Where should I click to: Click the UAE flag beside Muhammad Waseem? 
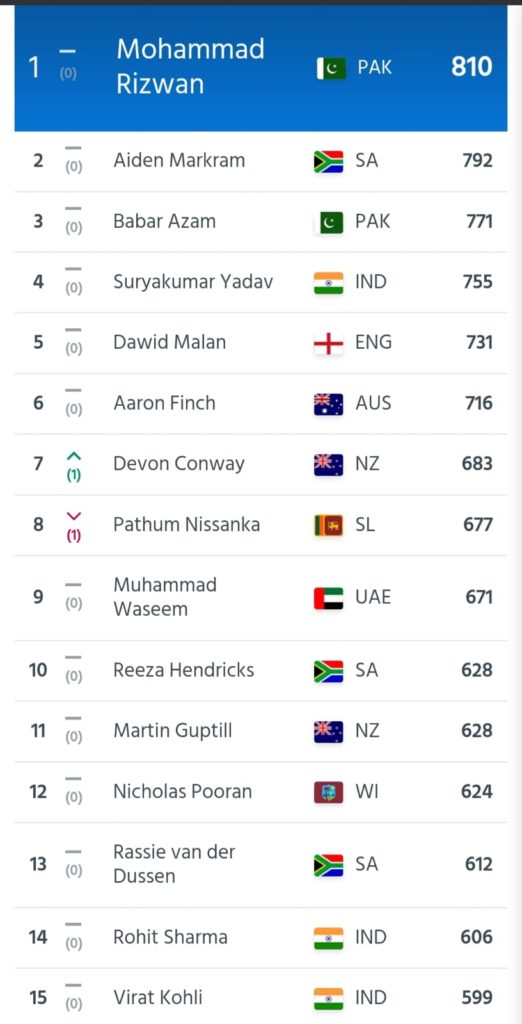(x=328, y=598)
